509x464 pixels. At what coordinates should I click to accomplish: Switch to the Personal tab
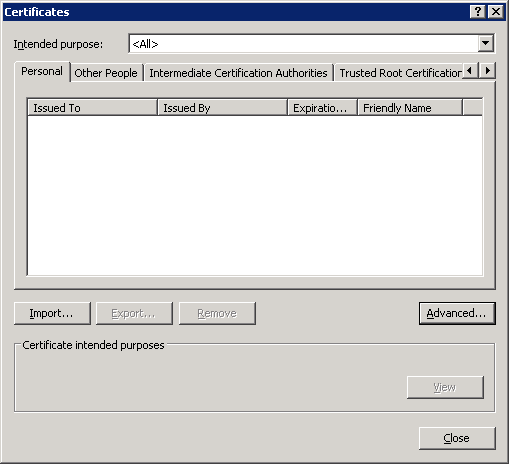[x=42, y=71]
